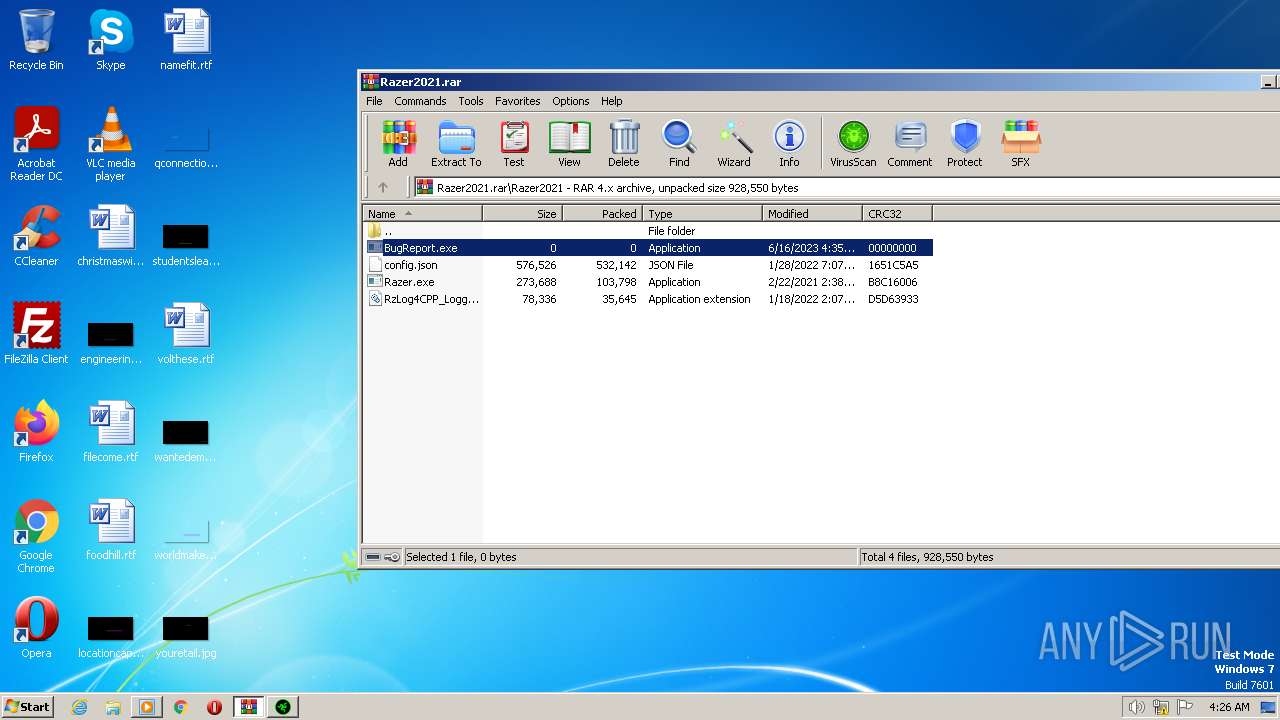
Task: Sort by Name column header
Action: (x=422, y=213)
